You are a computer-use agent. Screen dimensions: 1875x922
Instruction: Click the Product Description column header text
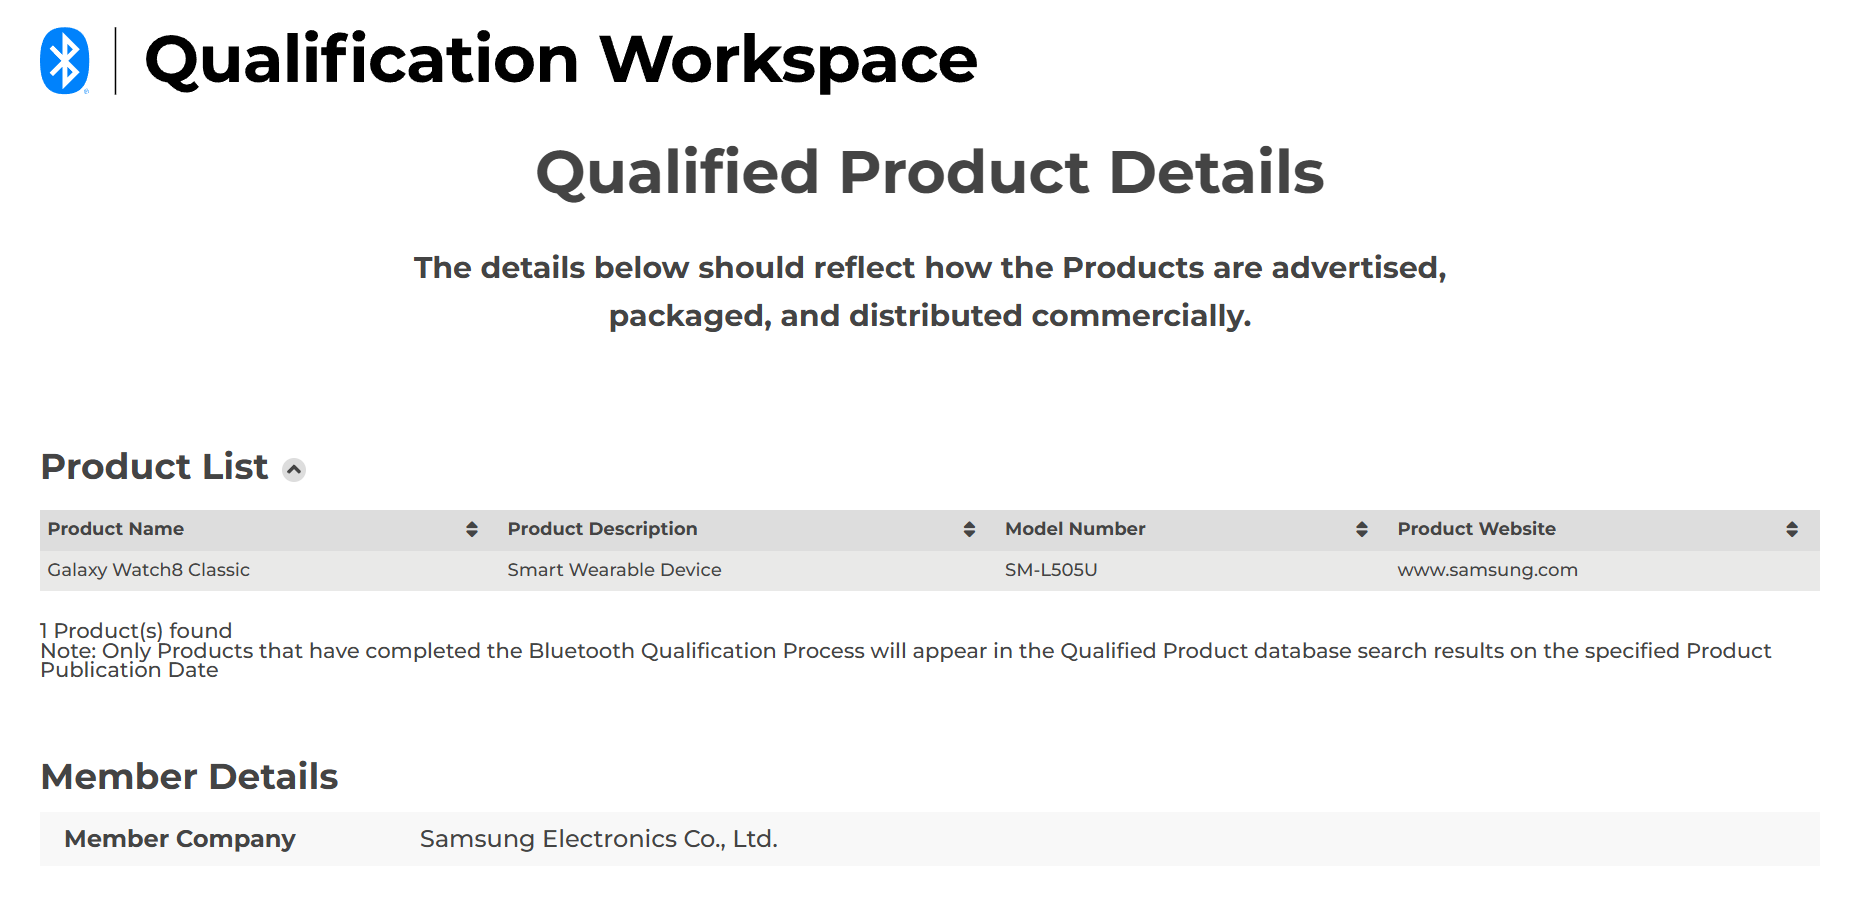[x=602, y=529]
